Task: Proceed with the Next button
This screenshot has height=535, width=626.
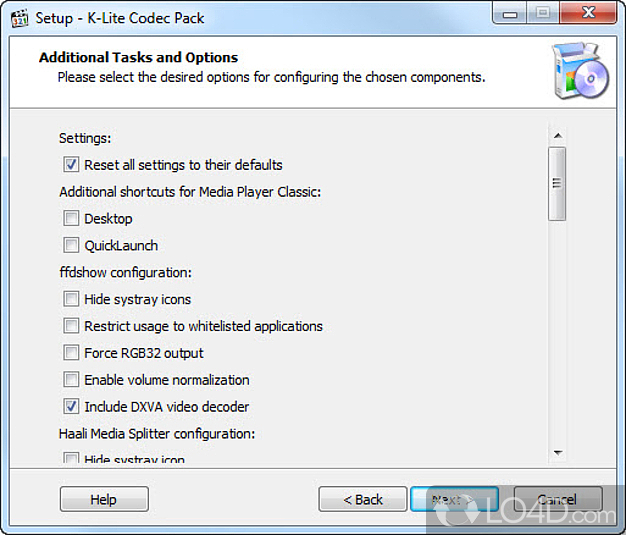Action: point(453,499)
